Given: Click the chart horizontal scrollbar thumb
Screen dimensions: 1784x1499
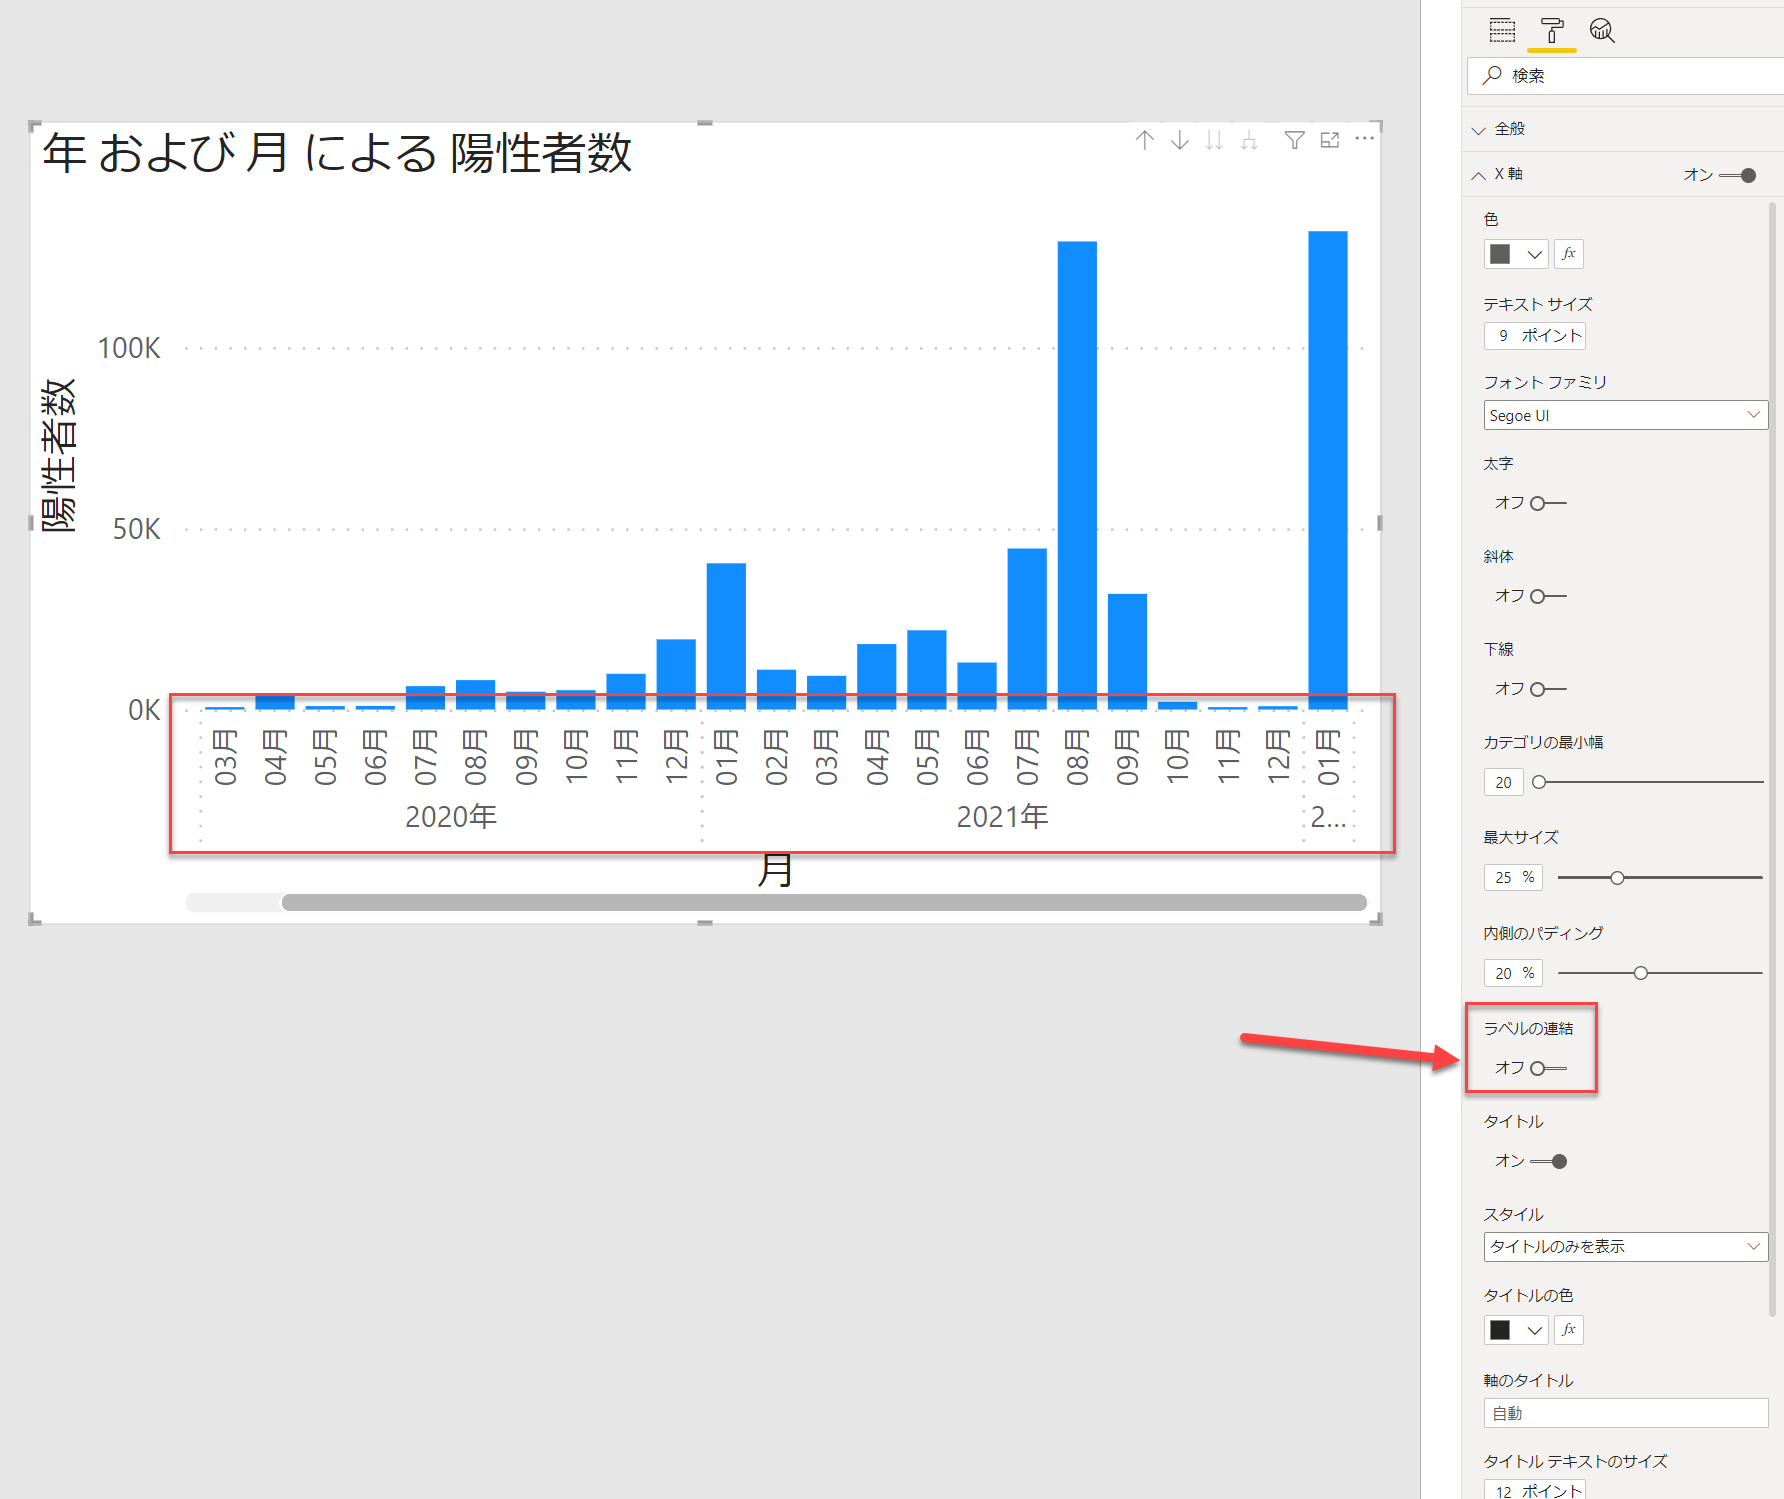Looking at the screenshot, I should [x=824, y=903].
